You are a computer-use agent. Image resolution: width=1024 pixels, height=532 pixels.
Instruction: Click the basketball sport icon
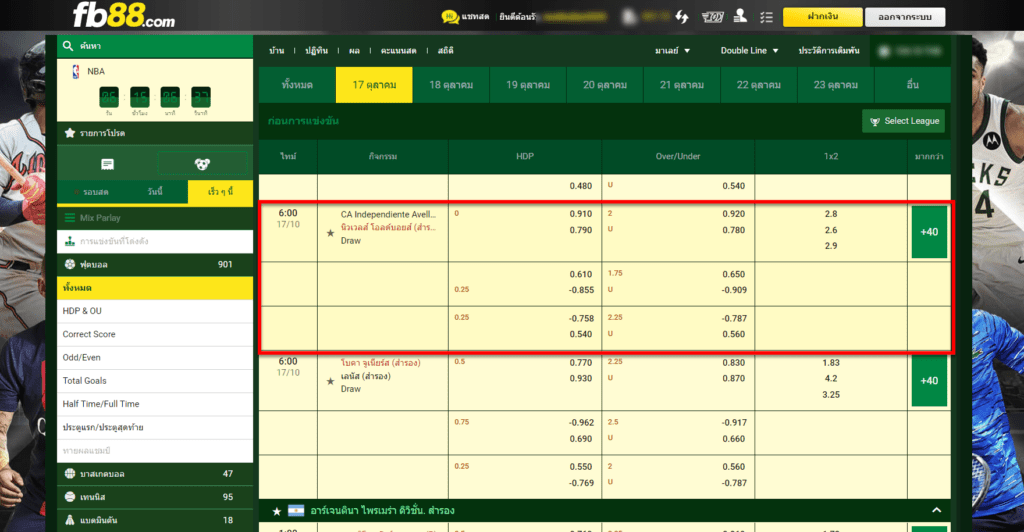[70, 474]
